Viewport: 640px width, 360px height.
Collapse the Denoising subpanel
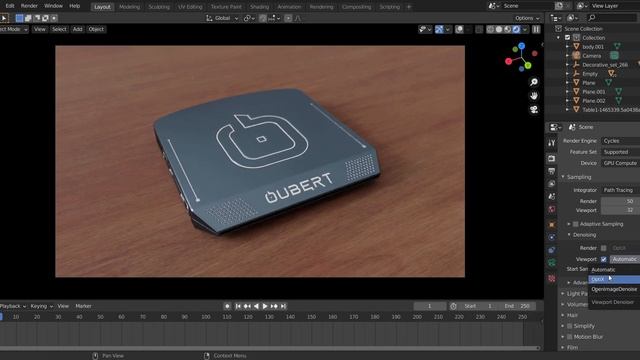(569, 235)
